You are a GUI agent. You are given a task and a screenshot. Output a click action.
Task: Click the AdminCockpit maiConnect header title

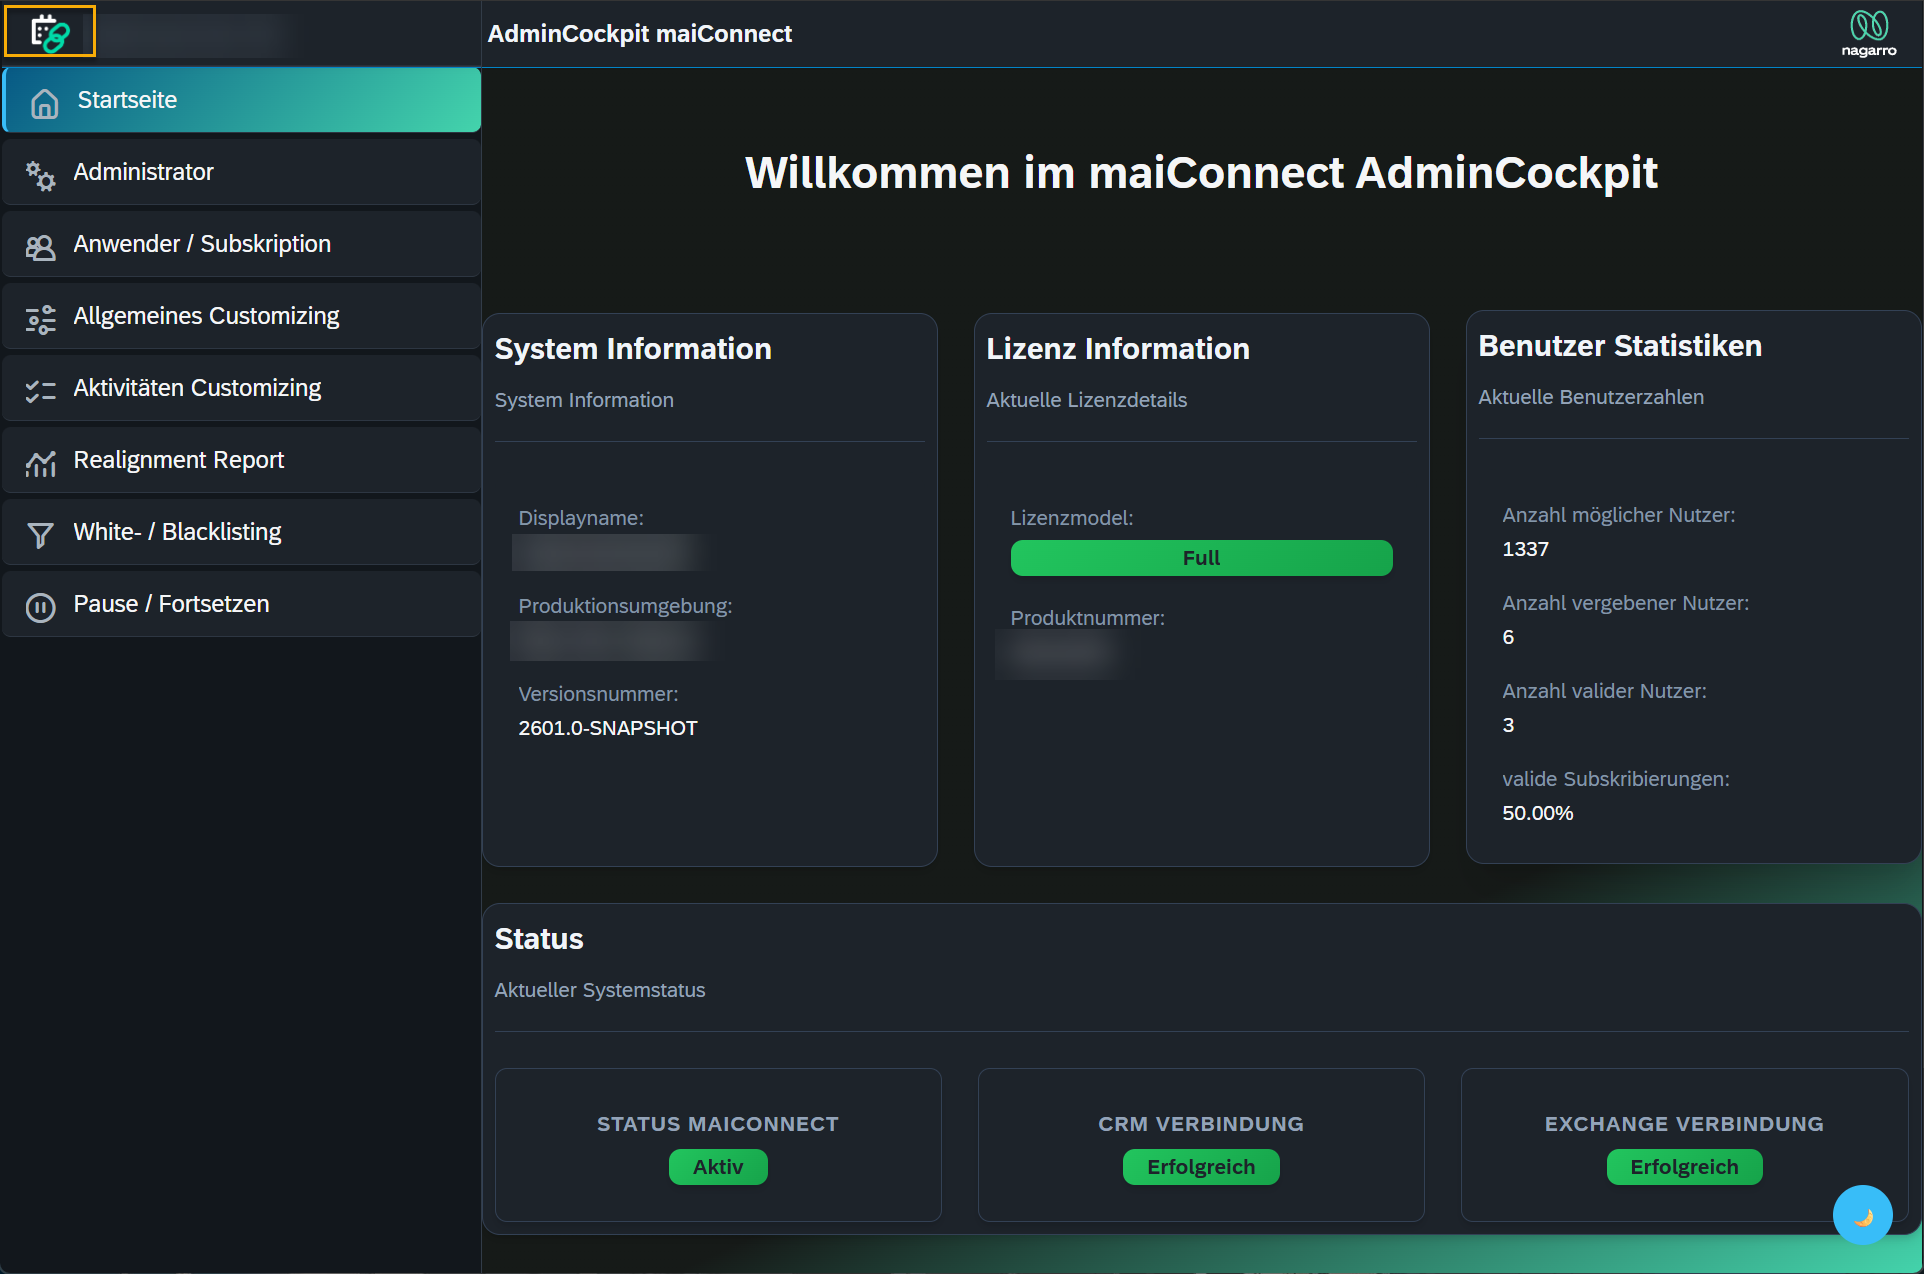(639, 34)
